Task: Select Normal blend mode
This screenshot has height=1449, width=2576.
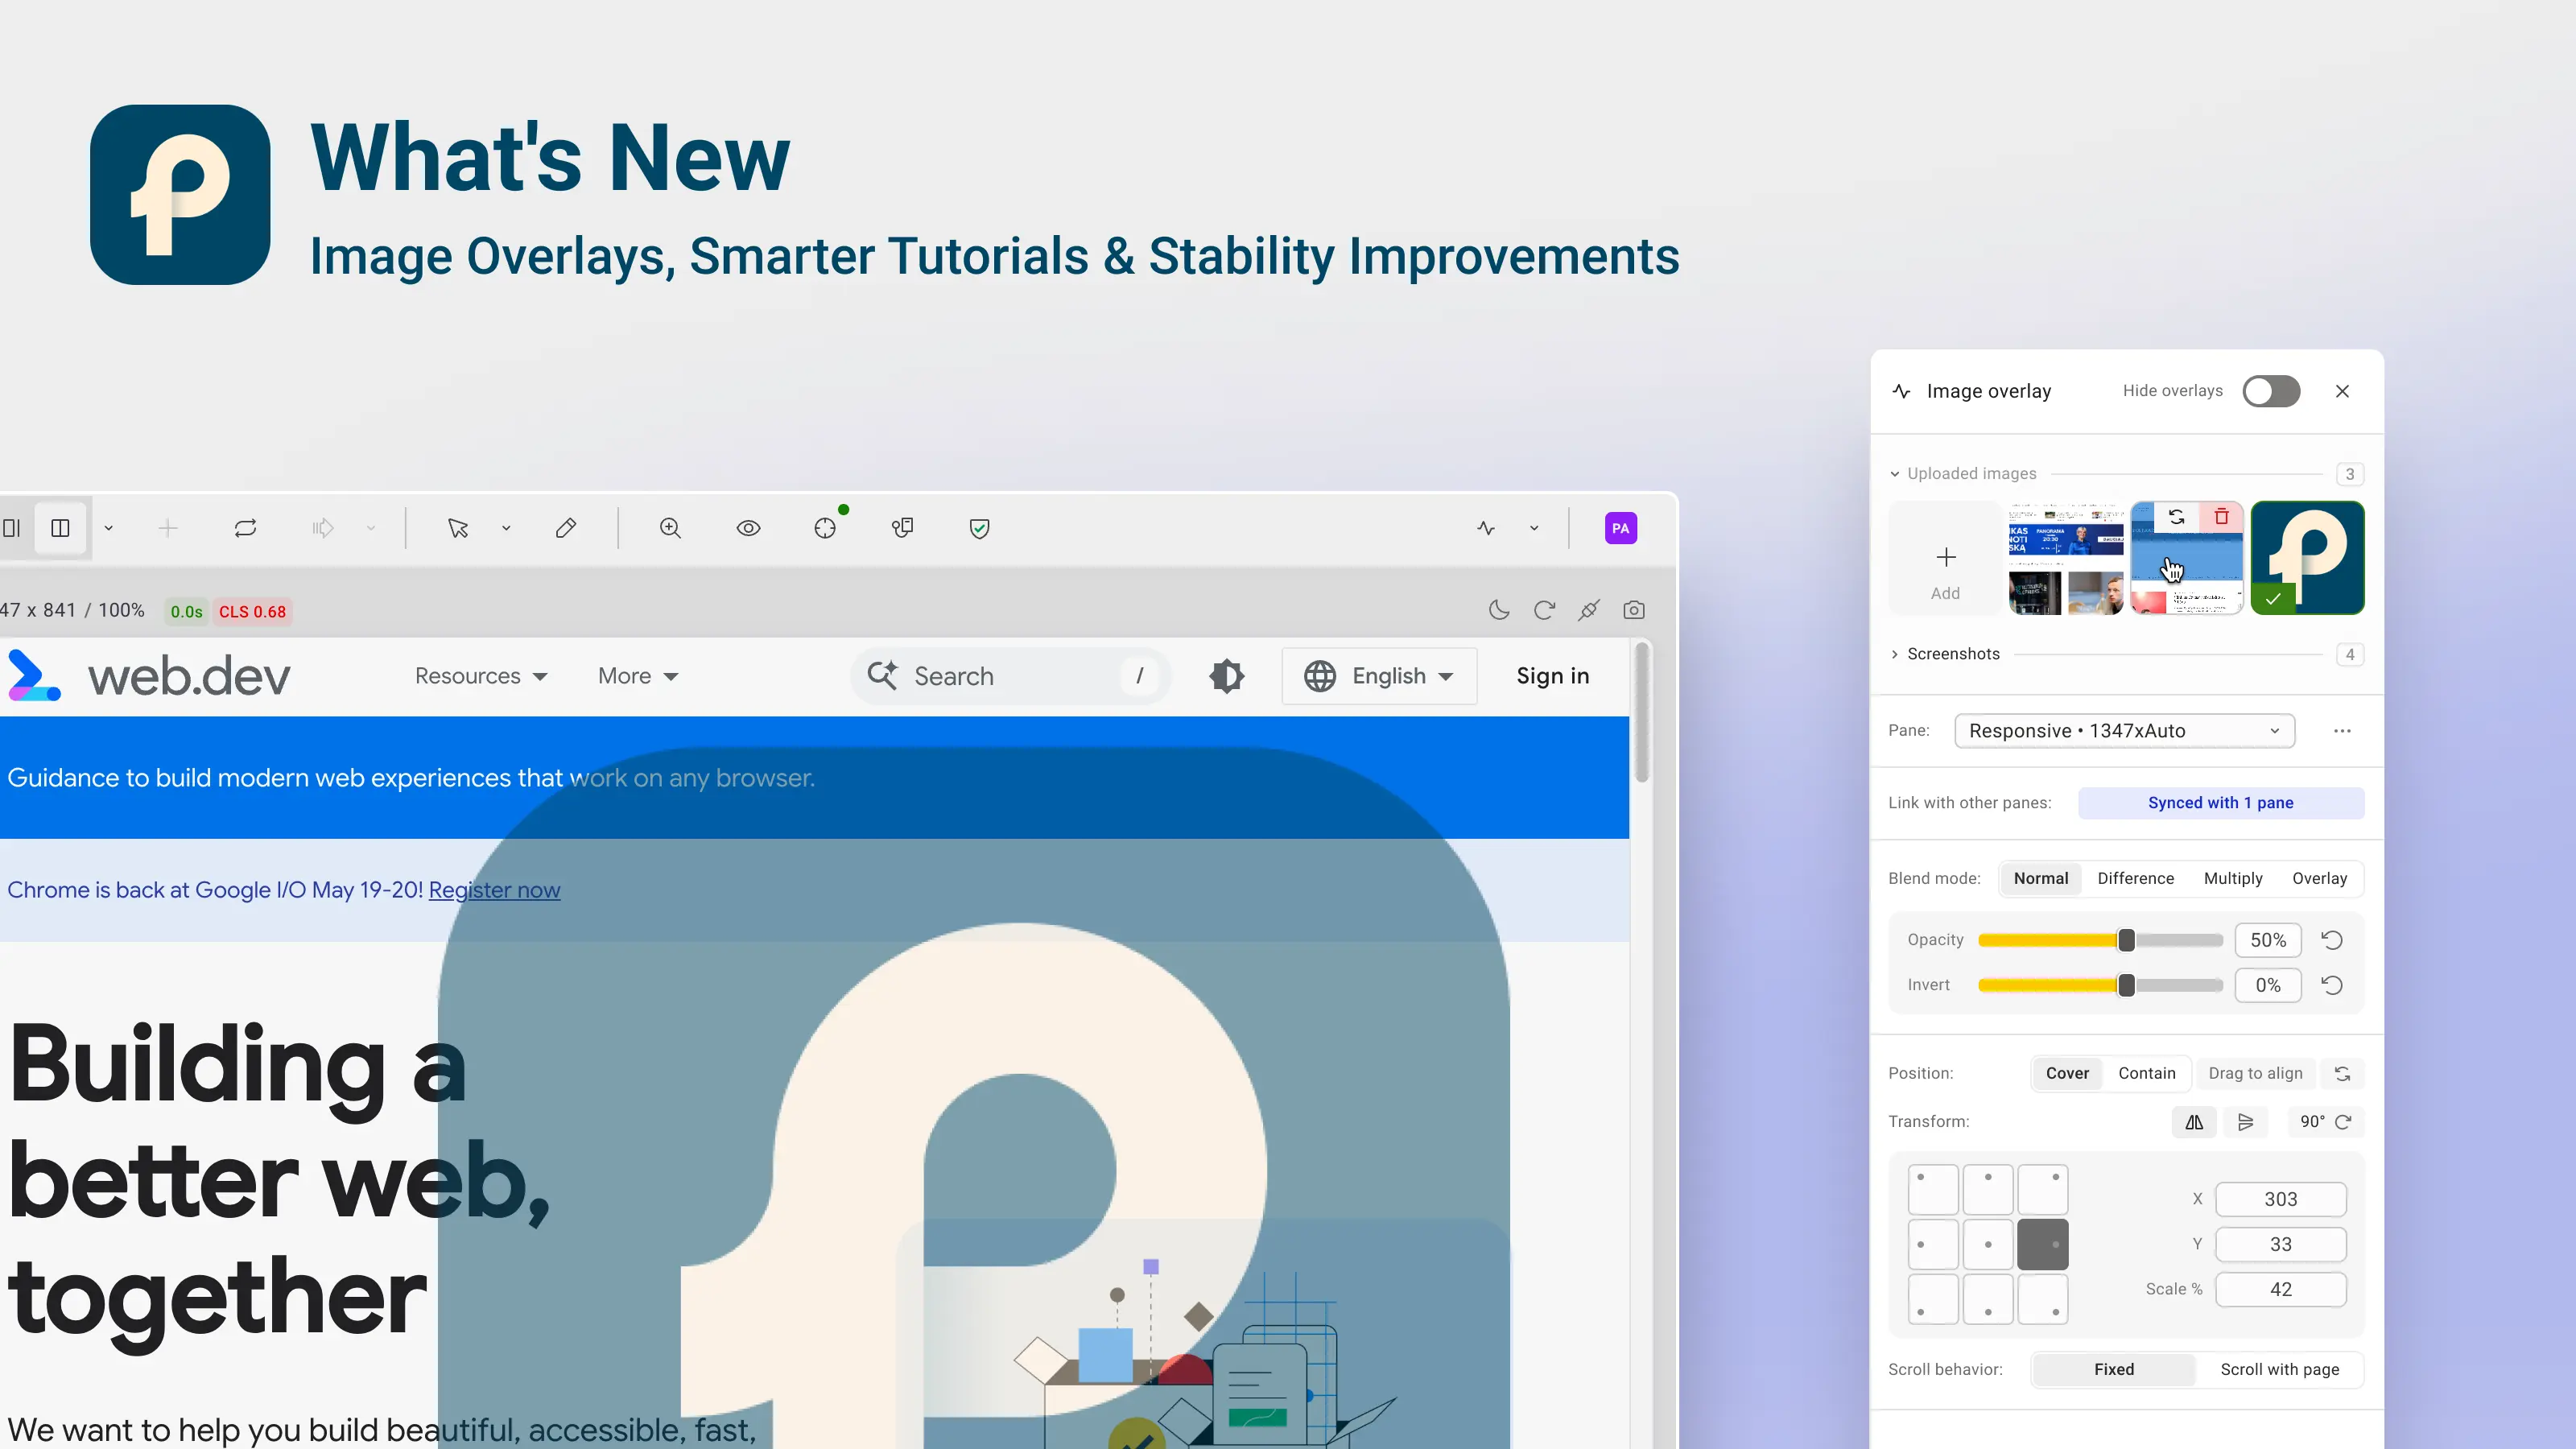Action: coord(2041,878)
